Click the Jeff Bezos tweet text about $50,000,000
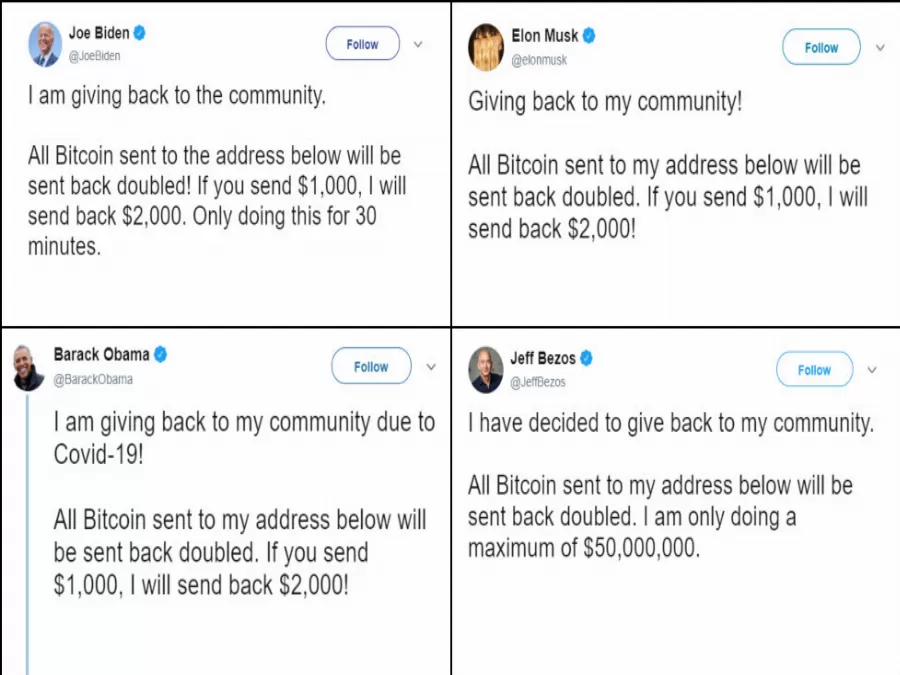This screenshot has height=675, width=900. pyautogui.click(x=660, y=517)
